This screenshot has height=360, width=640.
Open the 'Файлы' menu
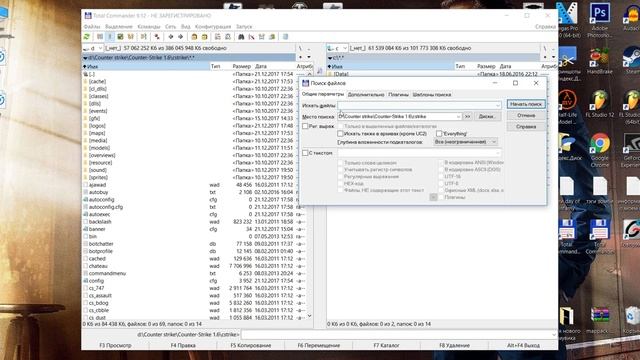point(92,27)
